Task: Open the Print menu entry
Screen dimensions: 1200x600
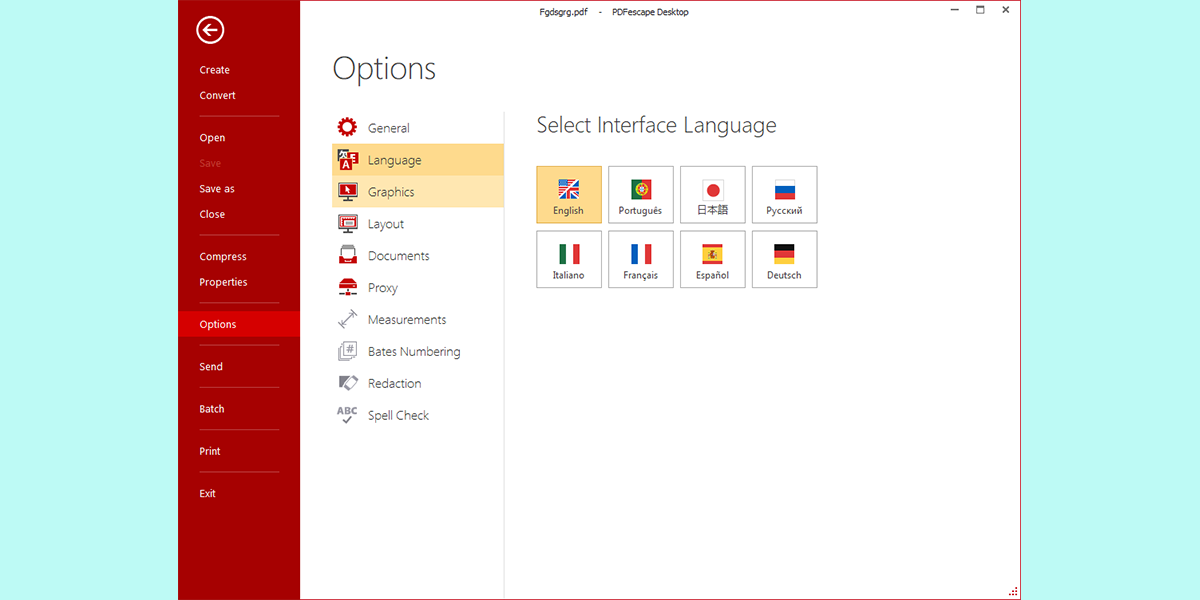Action: coord(210,451)
